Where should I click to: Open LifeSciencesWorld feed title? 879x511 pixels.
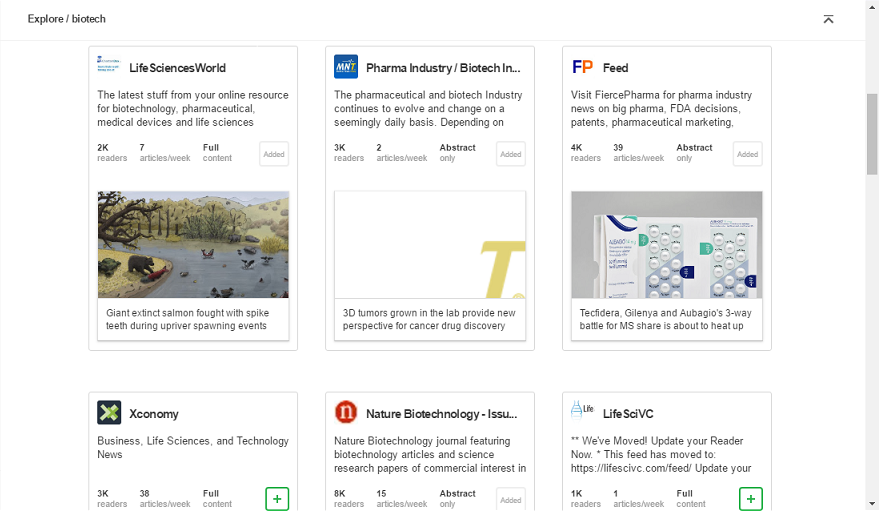[x=177, y=68]
